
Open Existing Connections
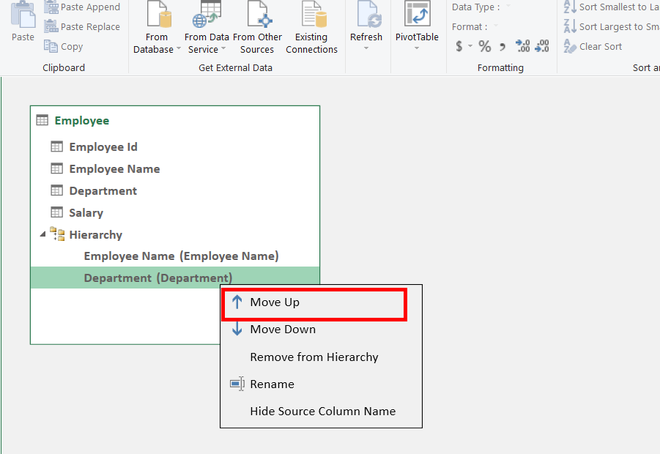311,27
